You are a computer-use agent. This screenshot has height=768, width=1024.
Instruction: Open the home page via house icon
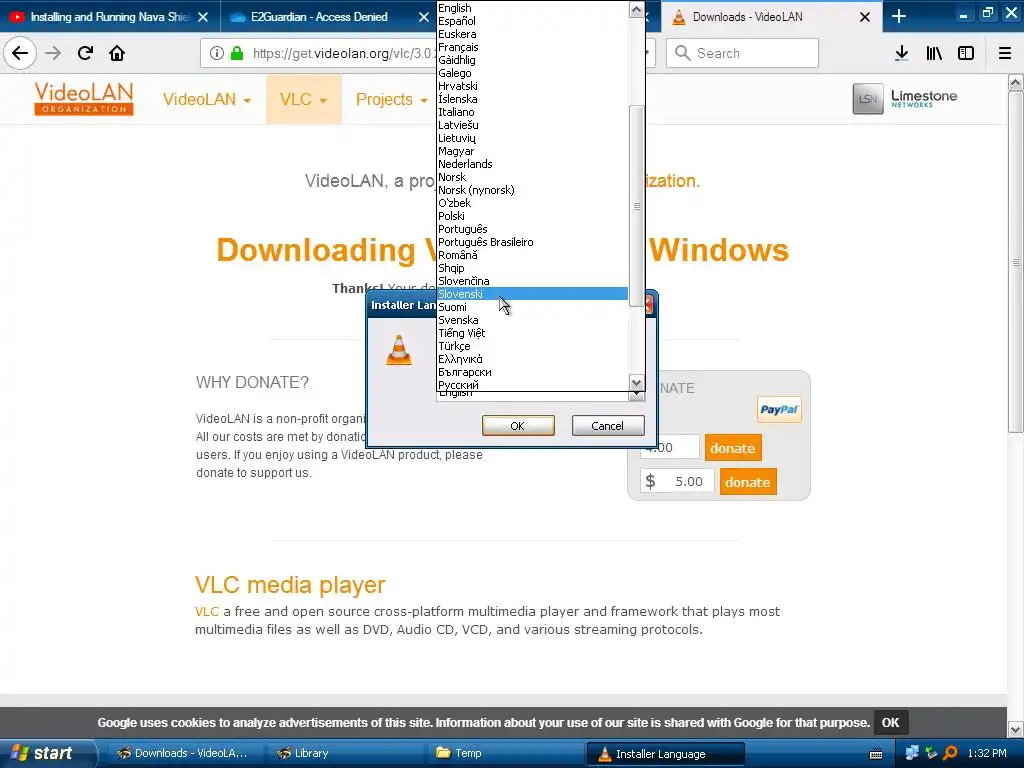pos(117,53)
